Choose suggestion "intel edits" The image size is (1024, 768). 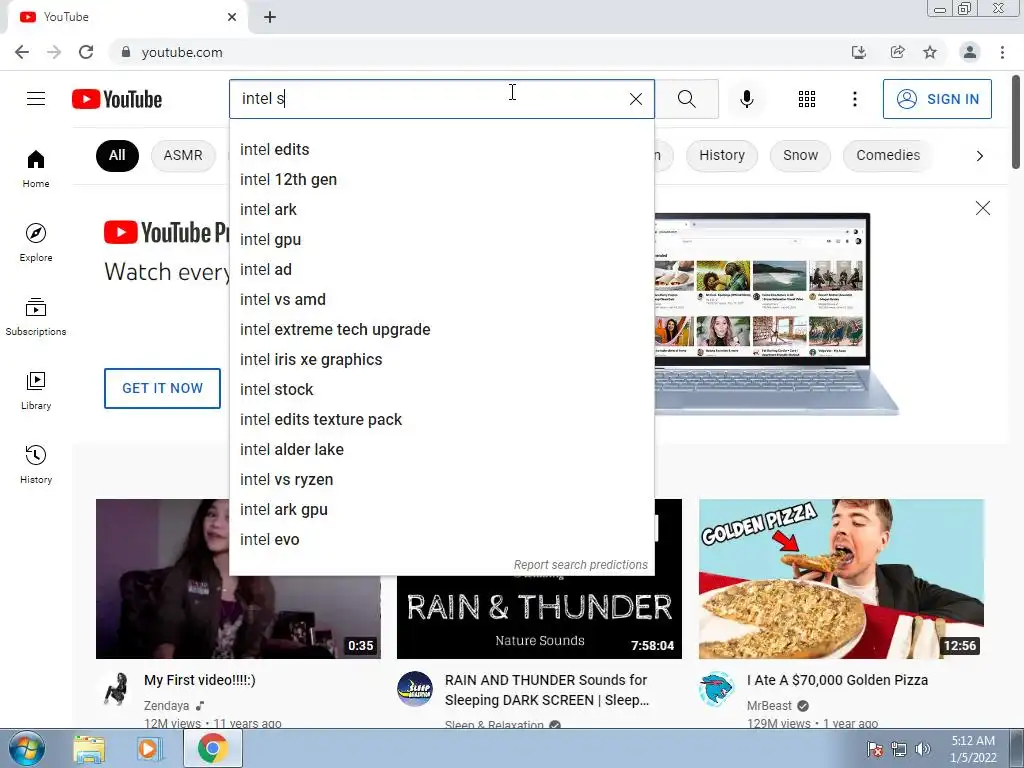(x=441, y=150)
